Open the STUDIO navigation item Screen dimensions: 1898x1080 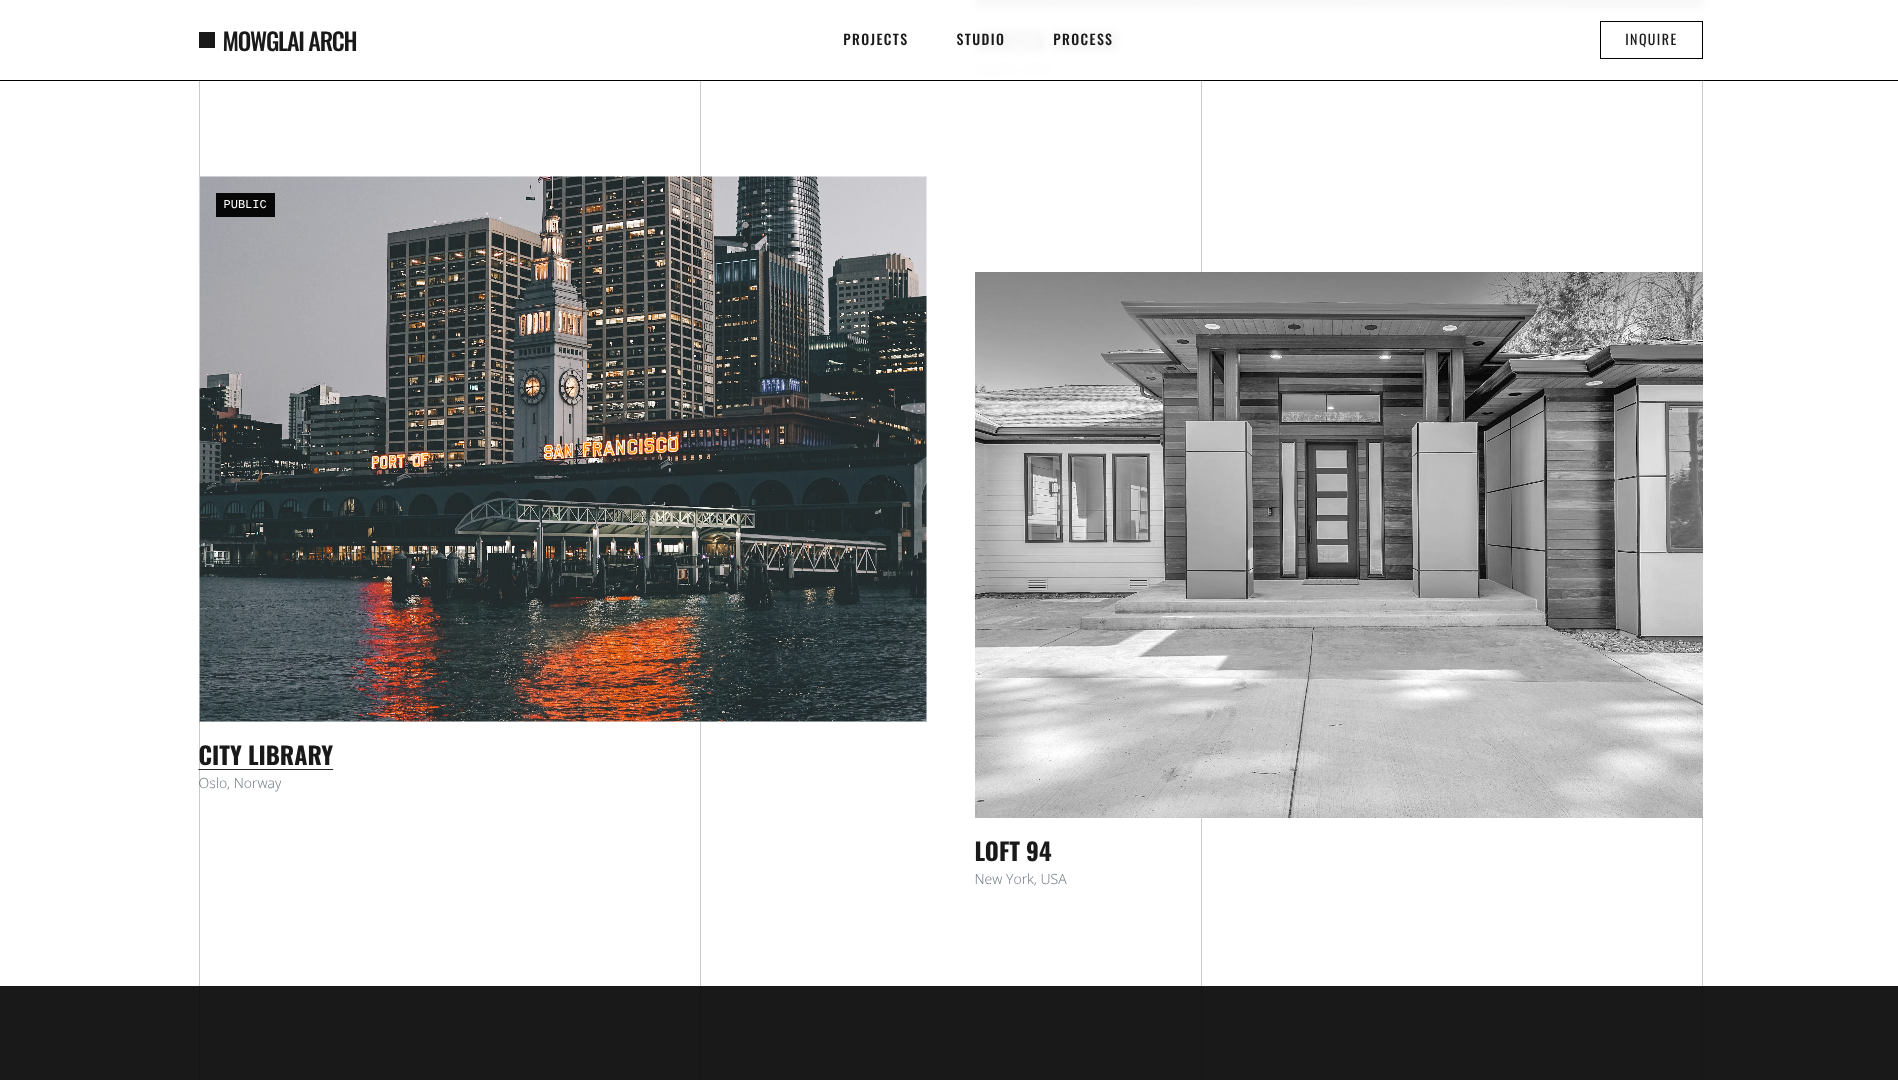(x=981, y=40)
